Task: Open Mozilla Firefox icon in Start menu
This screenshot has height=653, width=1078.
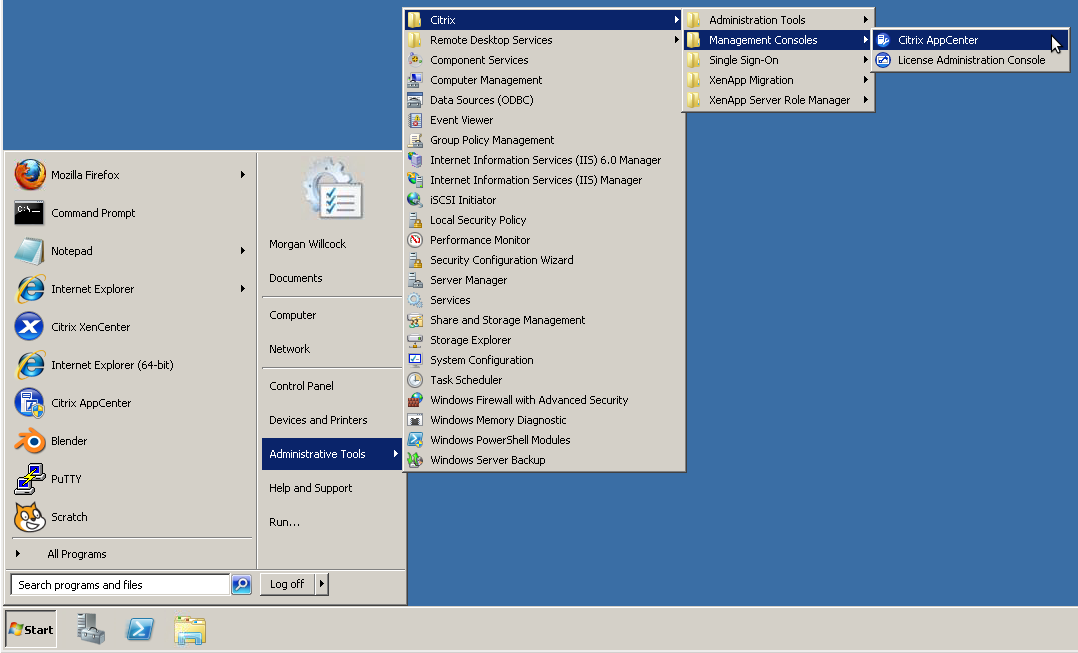Action: [x=30, y=175]
